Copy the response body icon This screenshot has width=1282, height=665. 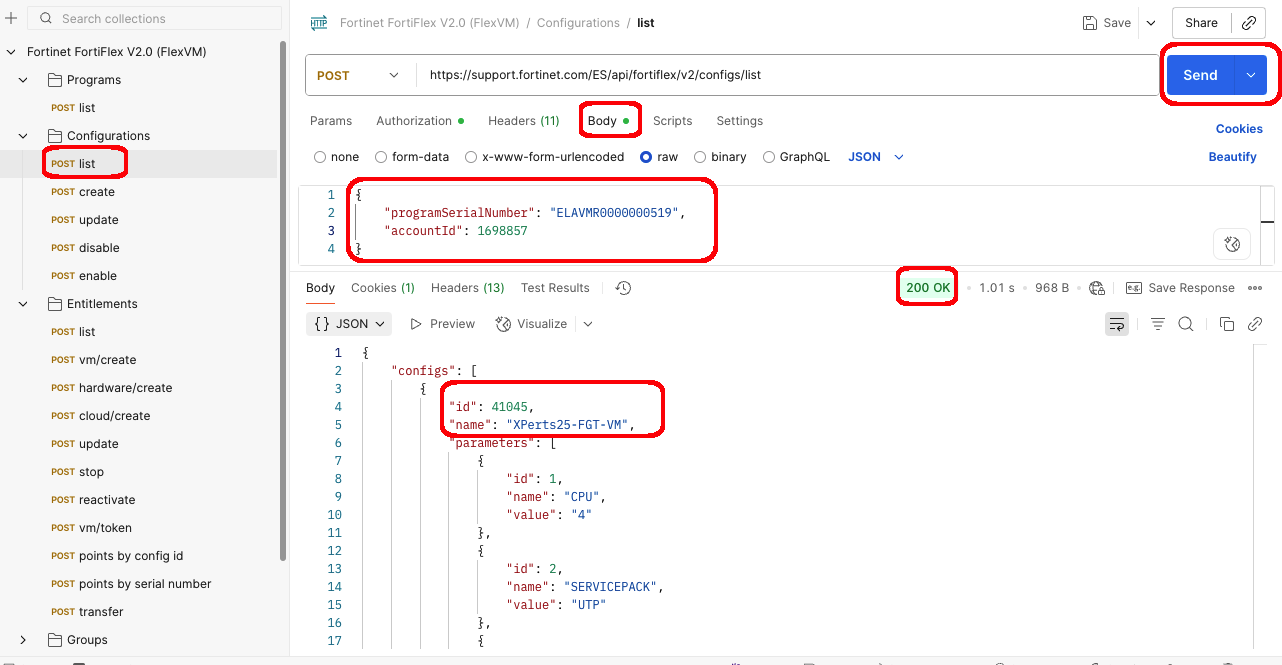point(1227,324)
